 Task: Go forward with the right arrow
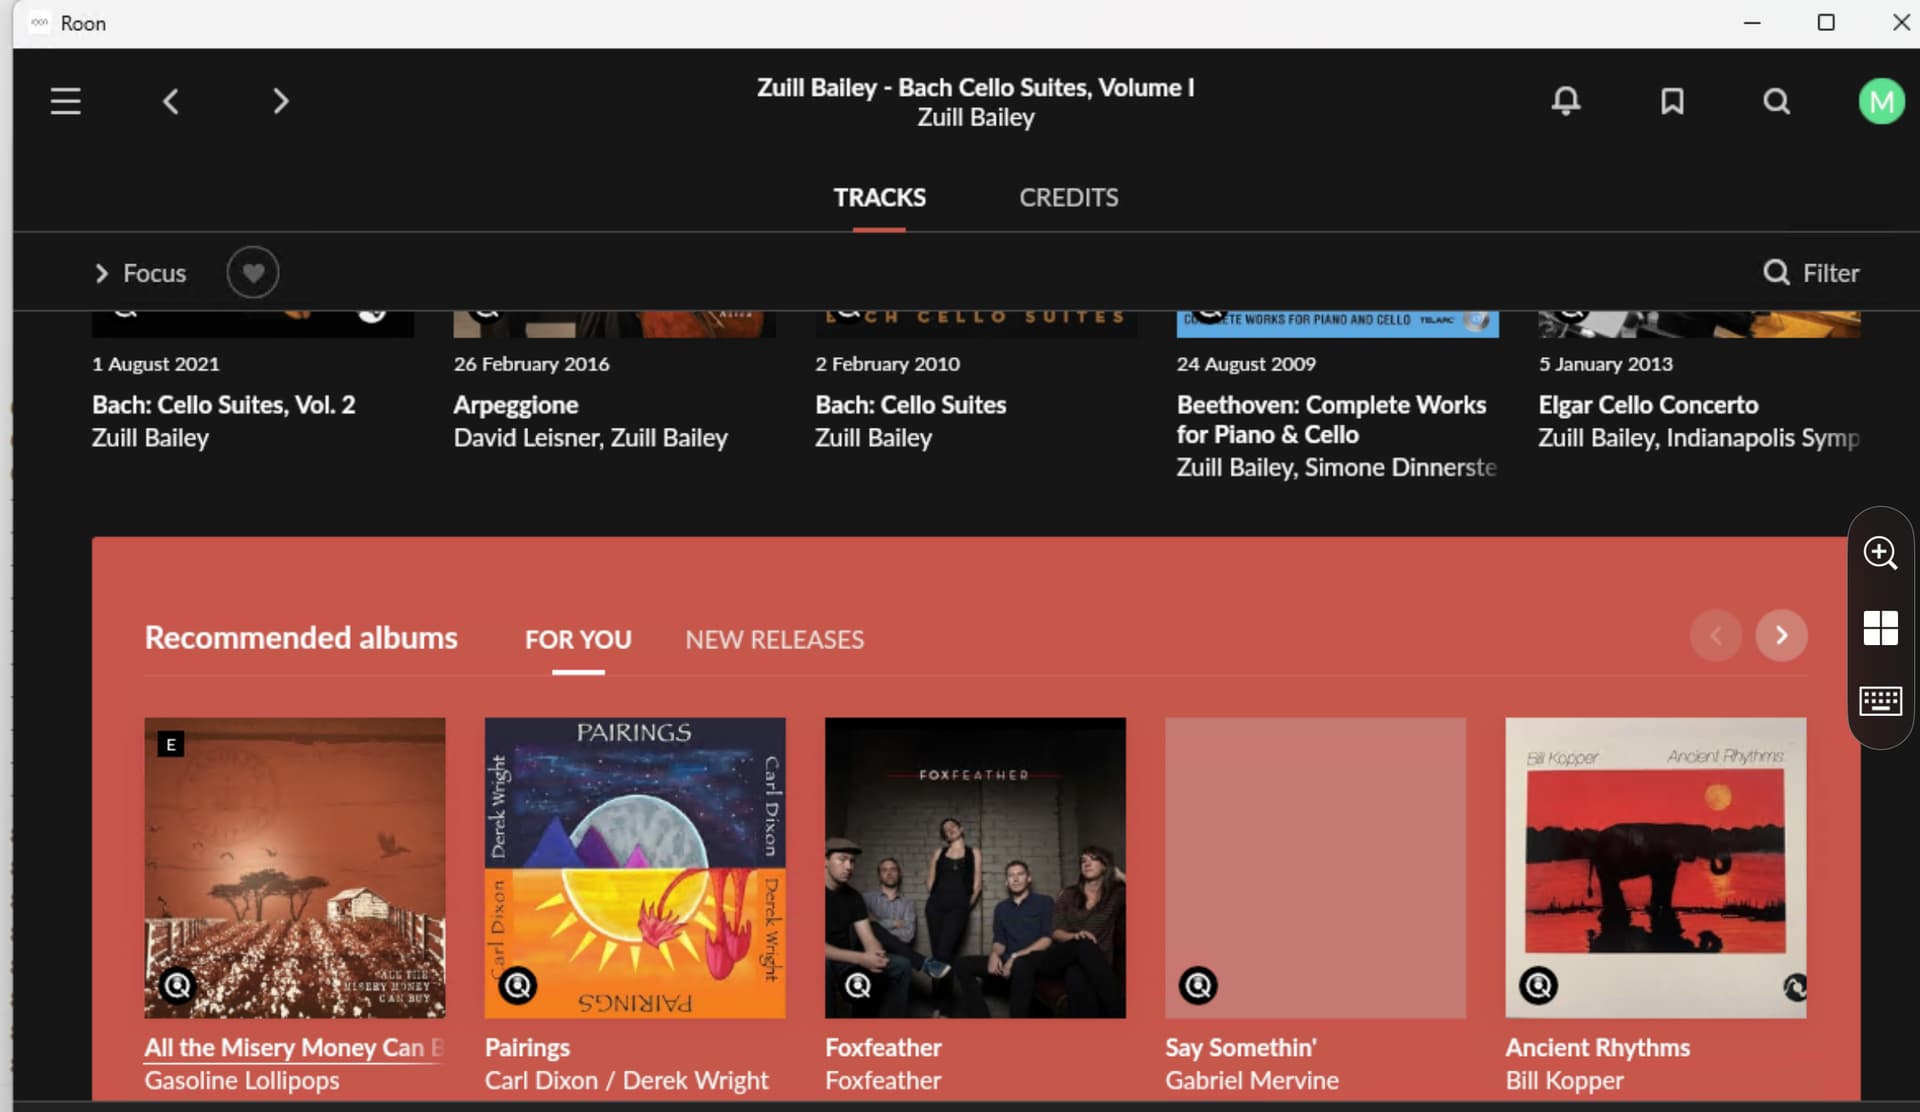click(x=281, y=101)
